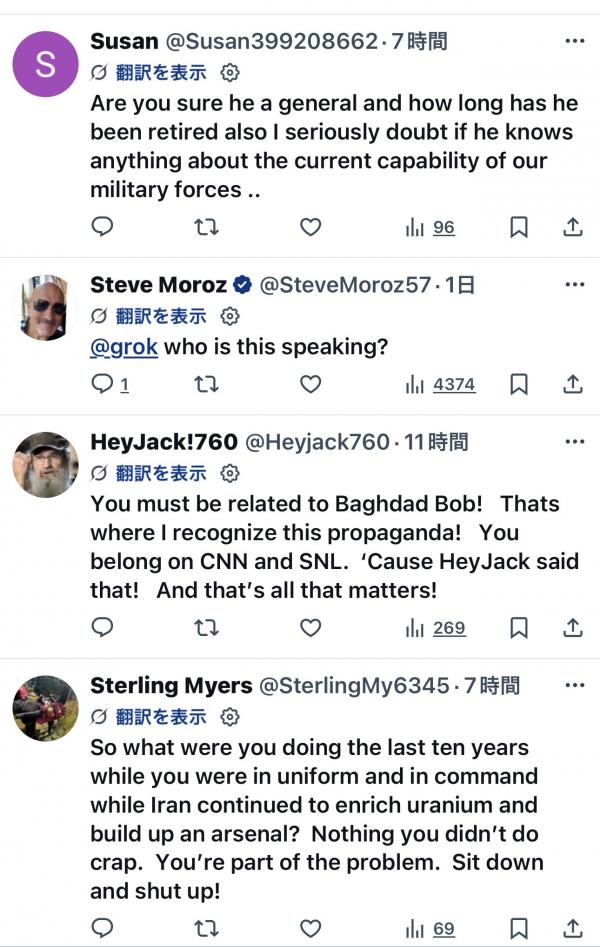Open Steve Moroz's profile picture
The image size is (600, 947).
pos(45,307)
